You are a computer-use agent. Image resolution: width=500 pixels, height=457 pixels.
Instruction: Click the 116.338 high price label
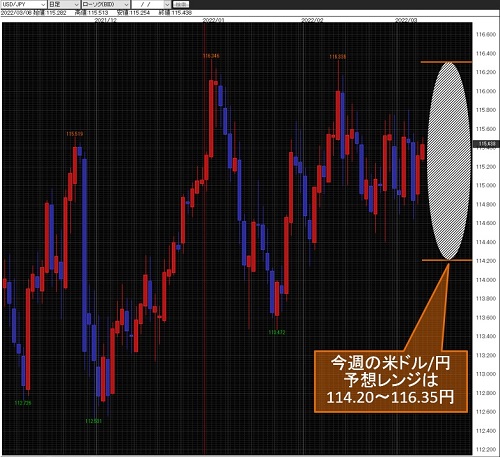pyautogui.click(x=338, y=57)
